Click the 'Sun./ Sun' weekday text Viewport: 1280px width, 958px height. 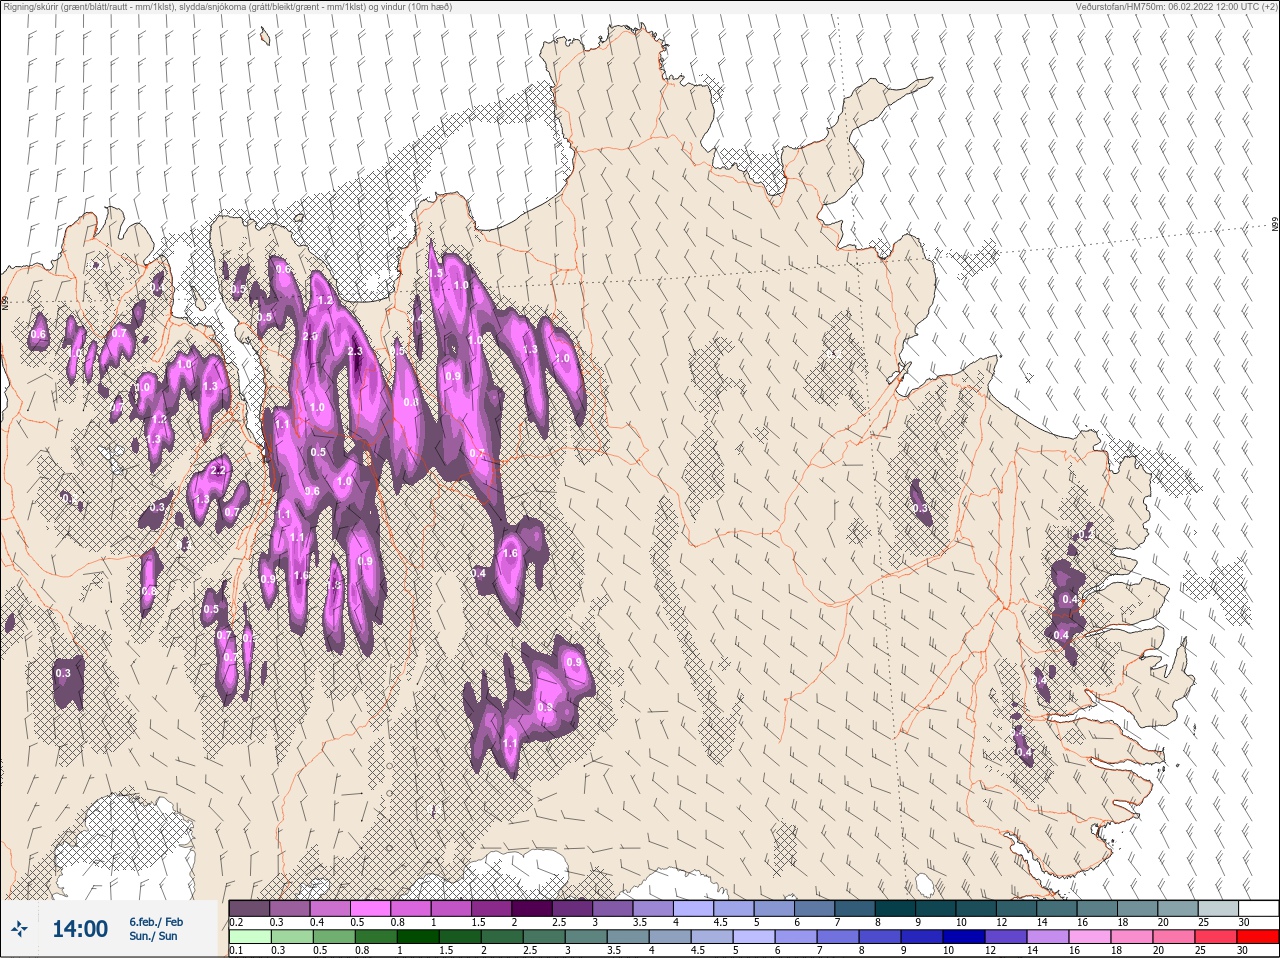(153, 936)
